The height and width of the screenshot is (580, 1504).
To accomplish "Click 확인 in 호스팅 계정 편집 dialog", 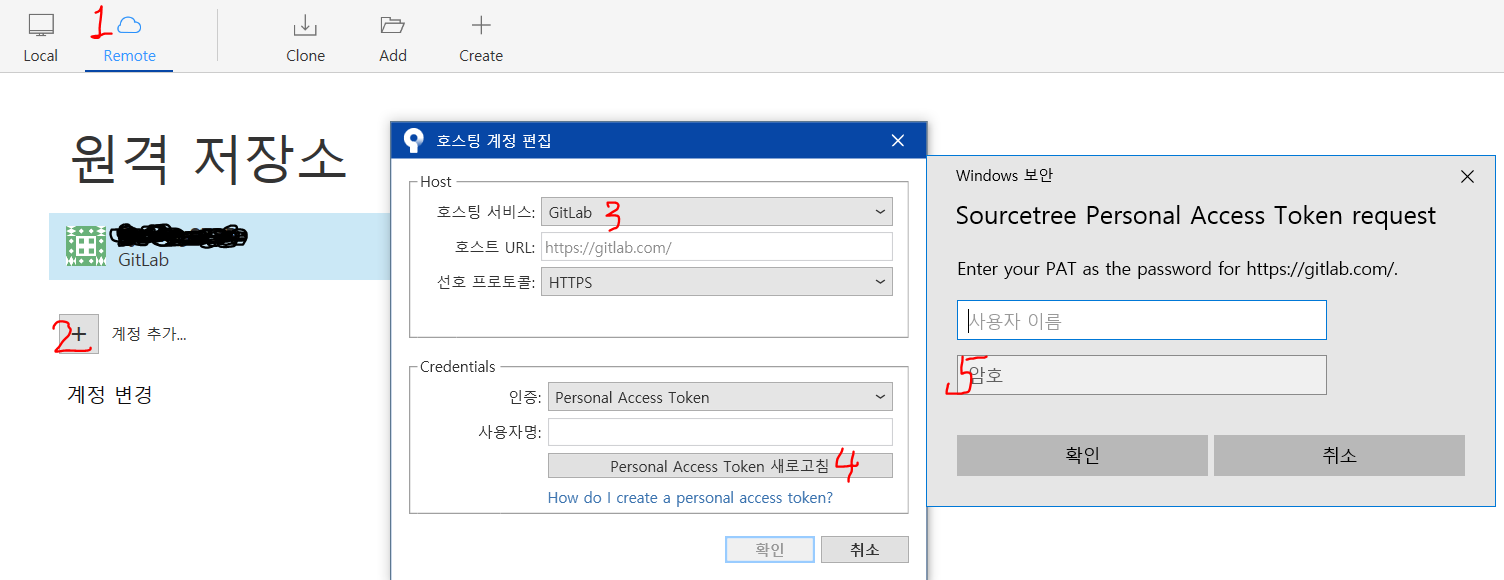I will click(770, 550).
